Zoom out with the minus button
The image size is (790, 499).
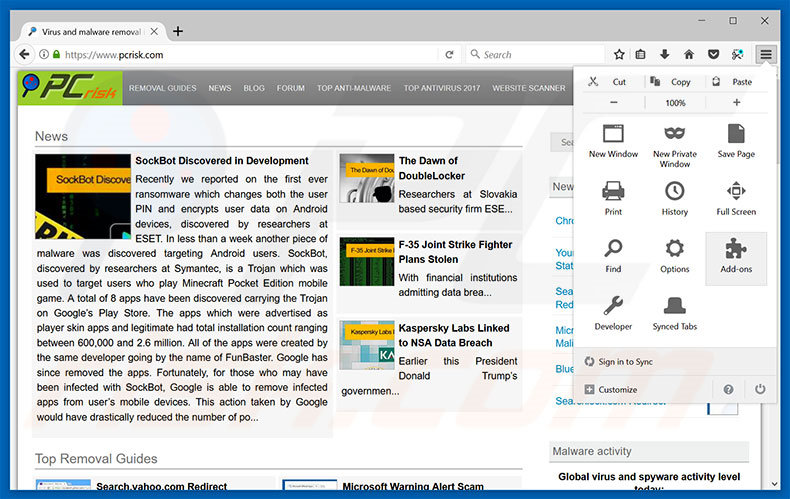tap(613, 102)
